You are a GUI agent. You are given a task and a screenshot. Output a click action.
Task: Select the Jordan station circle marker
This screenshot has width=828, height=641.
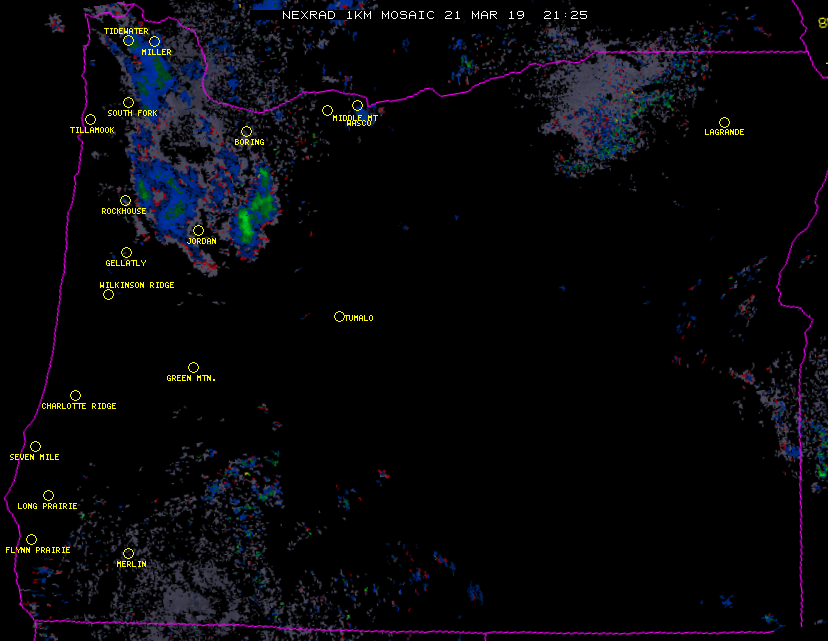[x=198, y=231]
